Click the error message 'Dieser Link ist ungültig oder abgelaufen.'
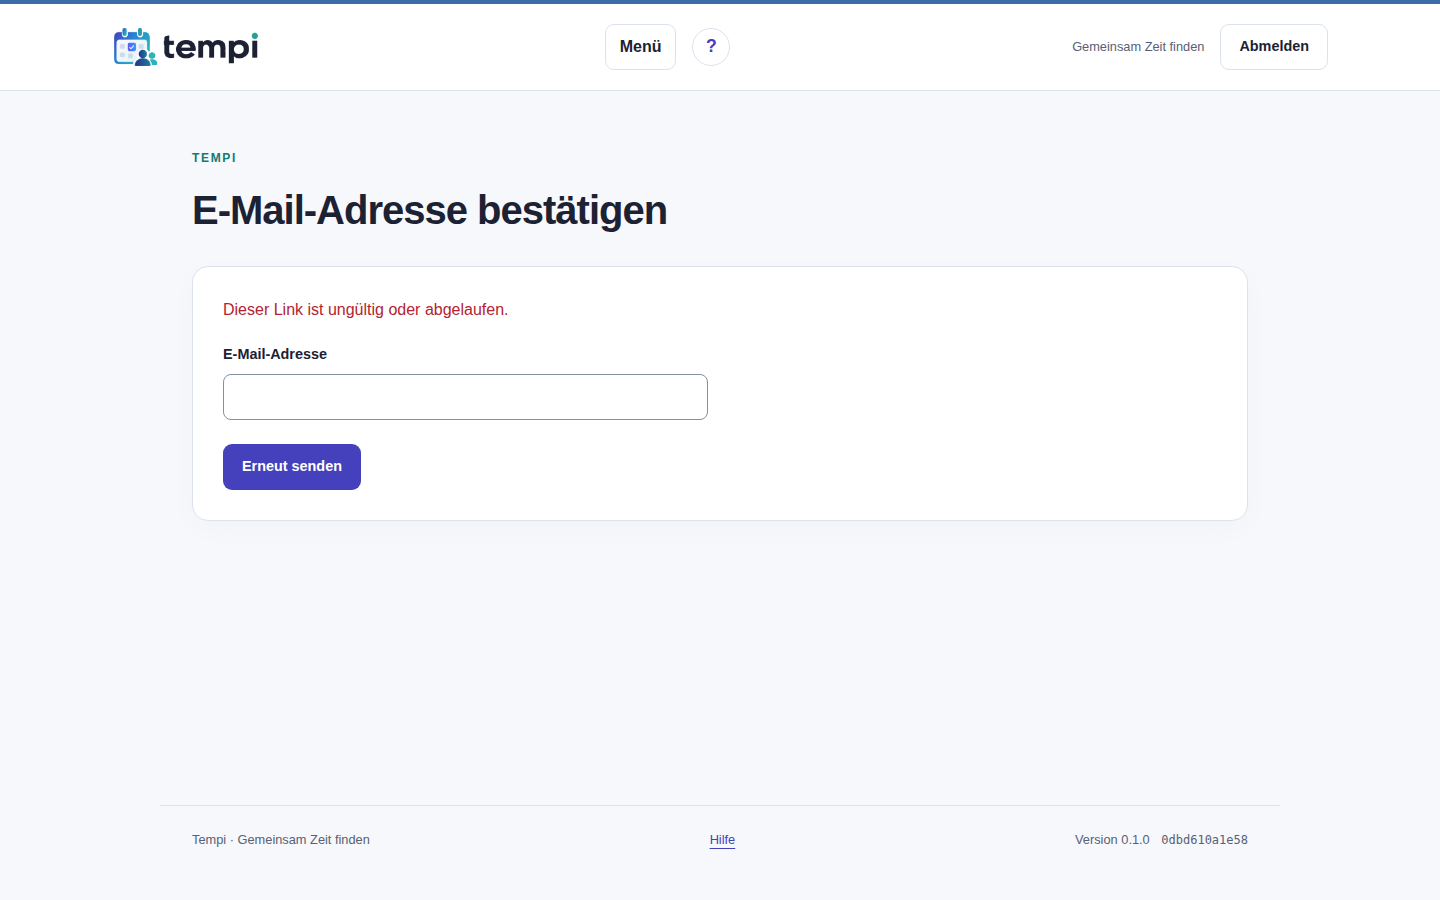 [366, 310]
